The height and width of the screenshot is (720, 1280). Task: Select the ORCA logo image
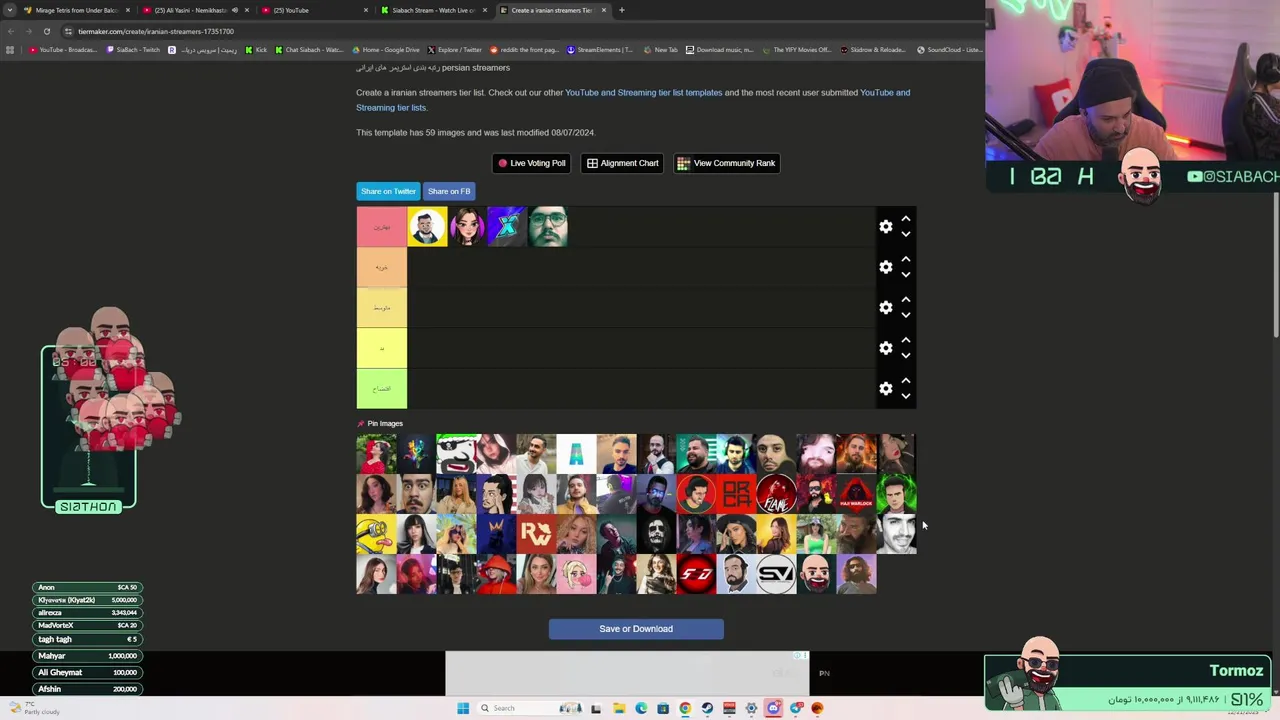coord(736,494)
